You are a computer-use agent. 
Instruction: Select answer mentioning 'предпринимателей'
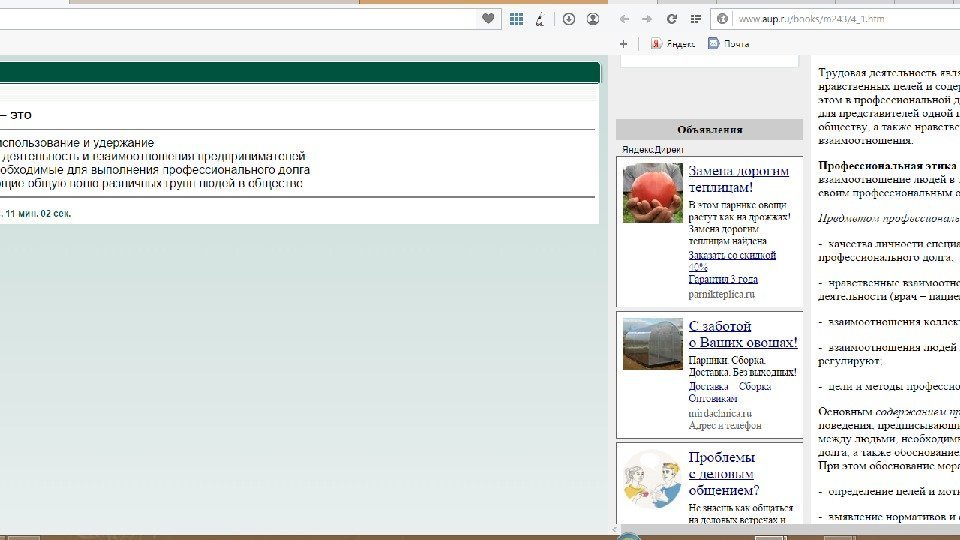coord(153,156)
